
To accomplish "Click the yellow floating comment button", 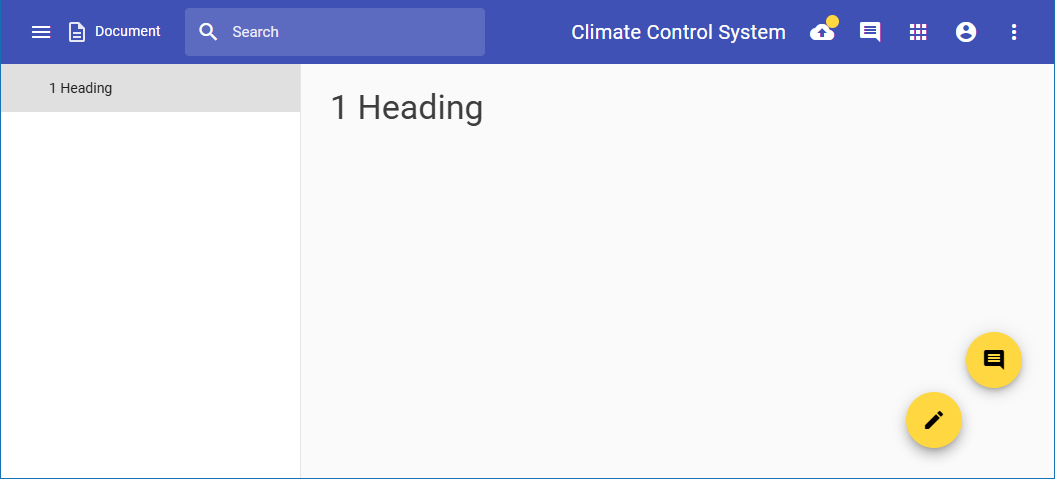I will (993, 360).
